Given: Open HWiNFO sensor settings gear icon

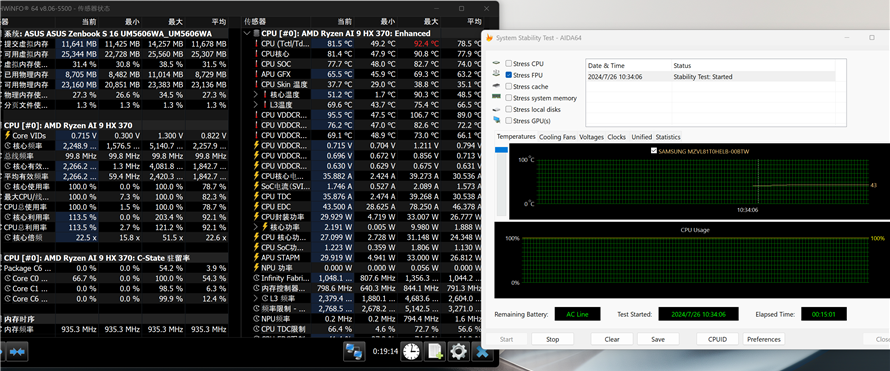Looking at the screenshot, I should coord(458,352).
